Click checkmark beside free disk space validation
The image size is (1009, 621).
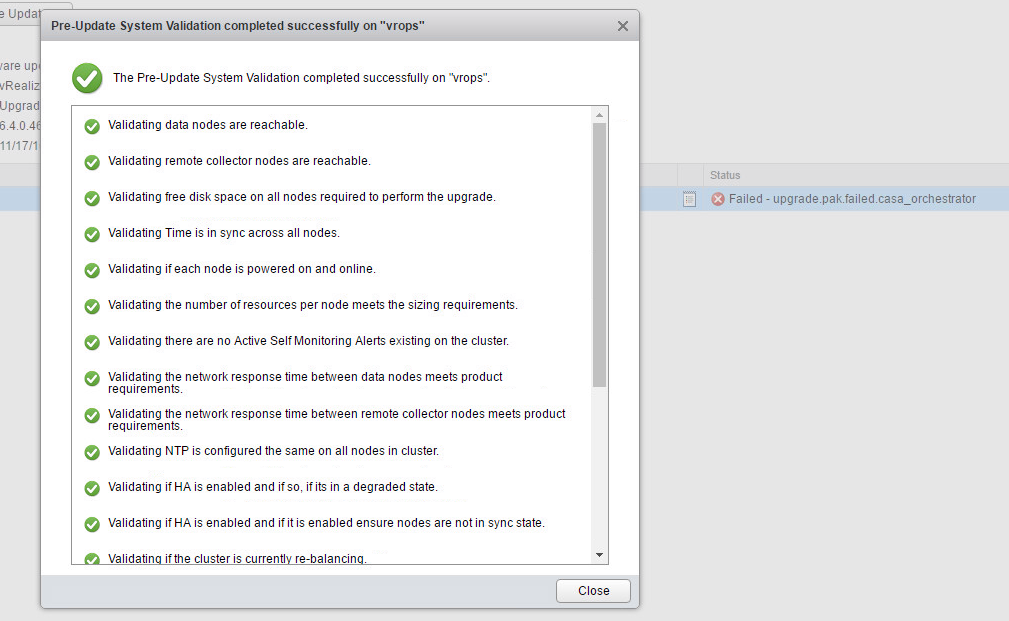tap(92, 198)
